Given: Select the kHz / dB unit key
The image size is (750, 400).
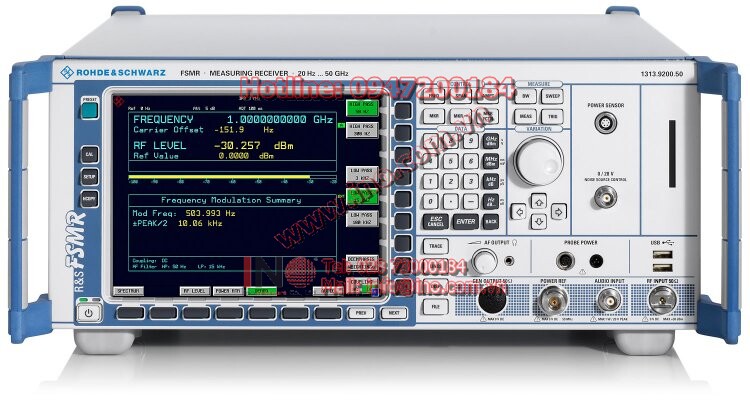Looking at the screenshot, I should 491,181.
